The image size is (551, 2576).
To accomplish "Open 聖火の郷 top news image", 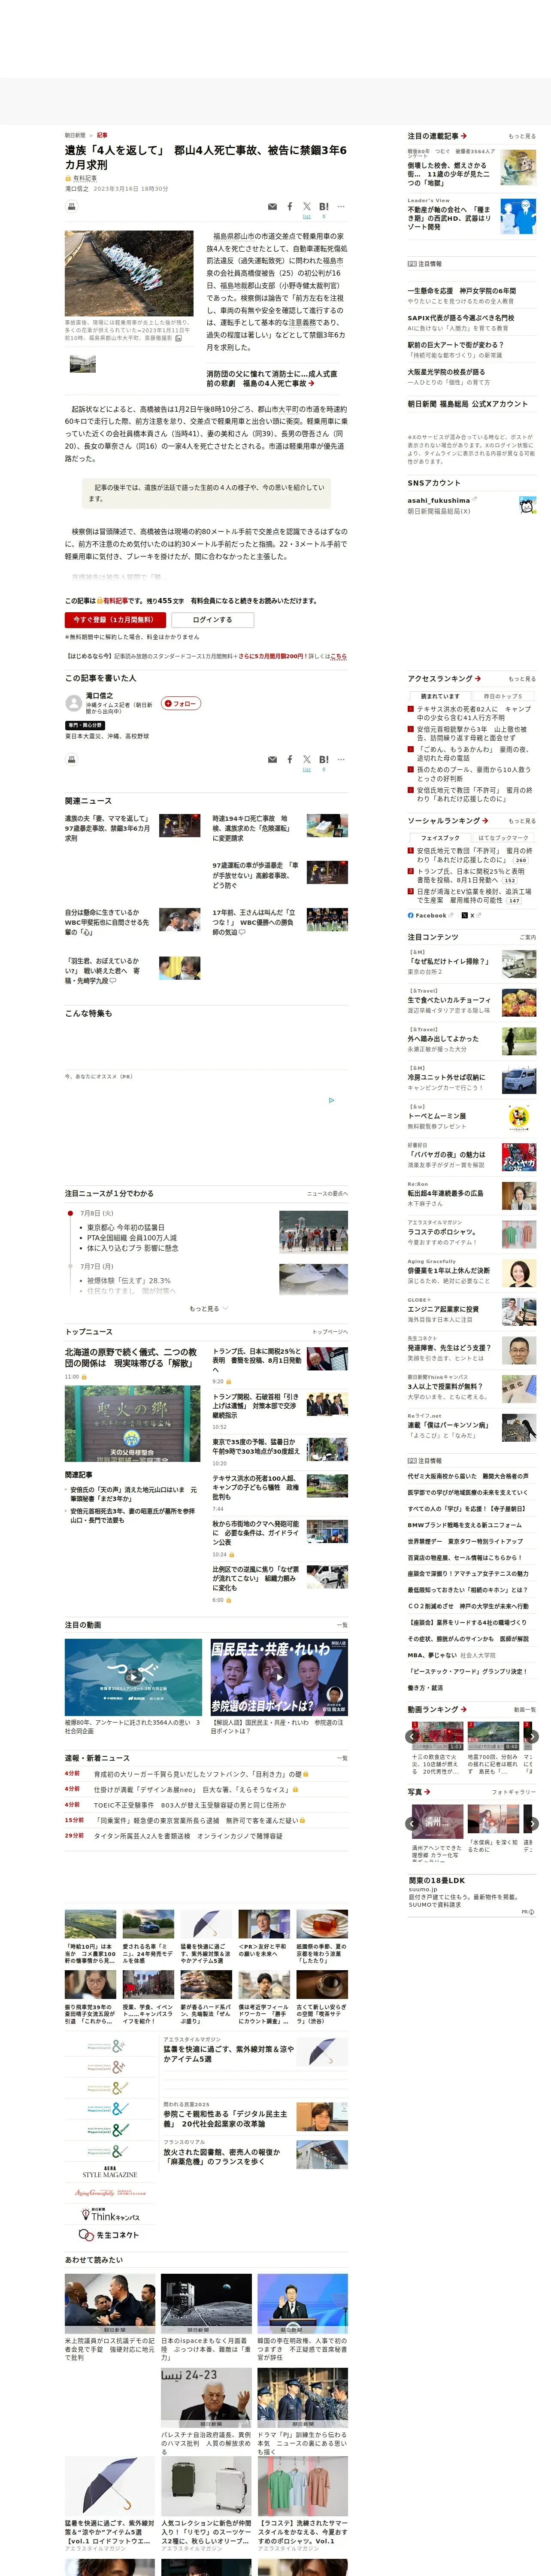I will [x=132, y=1424].
